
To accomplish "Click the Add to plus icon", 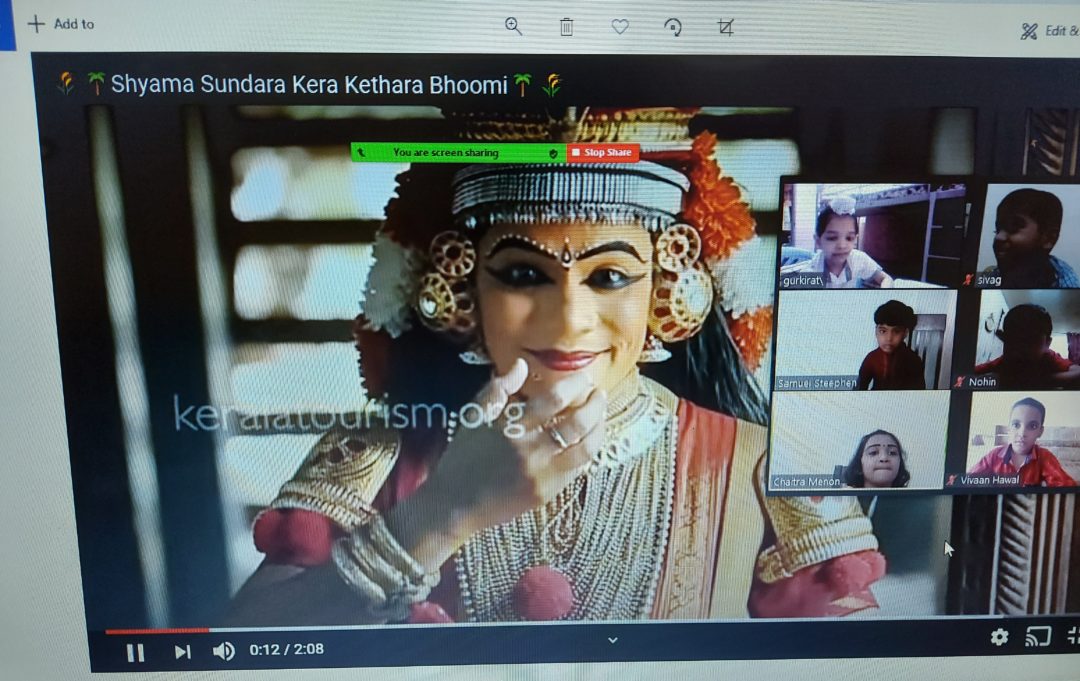I will coord(36,24).
